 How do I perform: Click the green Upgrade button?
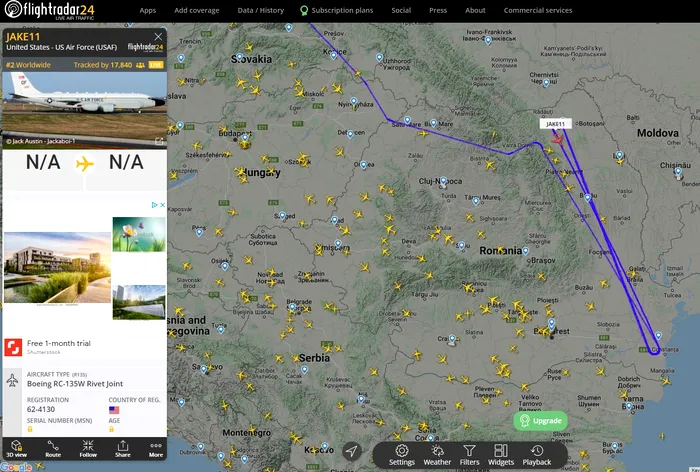[541, 421]
